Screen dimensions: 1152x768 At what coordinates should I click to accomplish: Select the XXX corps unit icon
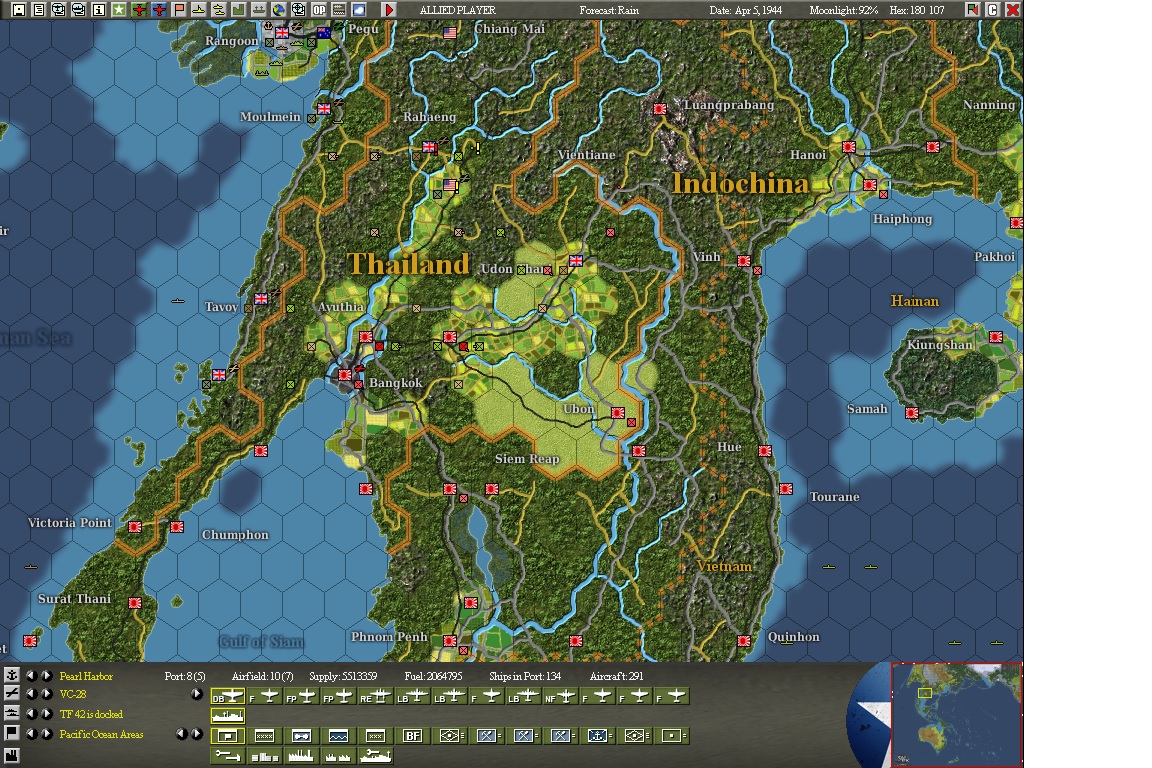tap(375, 736)
